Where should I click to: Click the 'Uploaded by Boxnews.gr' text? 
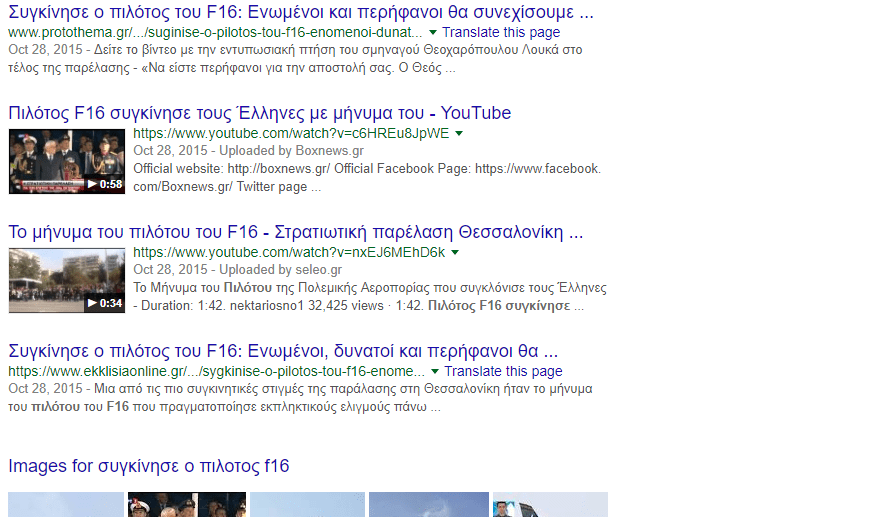click(x=291, y=151)
